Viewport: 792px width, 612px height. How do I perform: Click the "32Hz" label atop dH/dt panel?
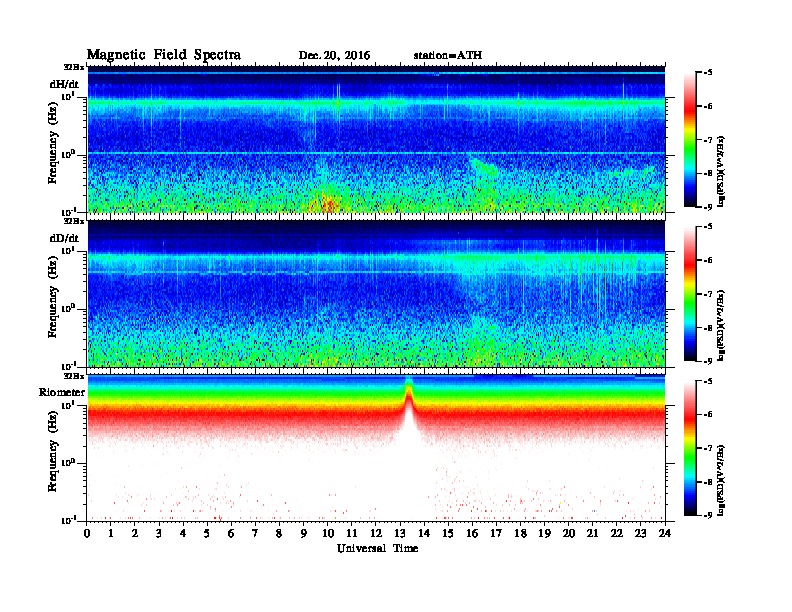point(74,67)
